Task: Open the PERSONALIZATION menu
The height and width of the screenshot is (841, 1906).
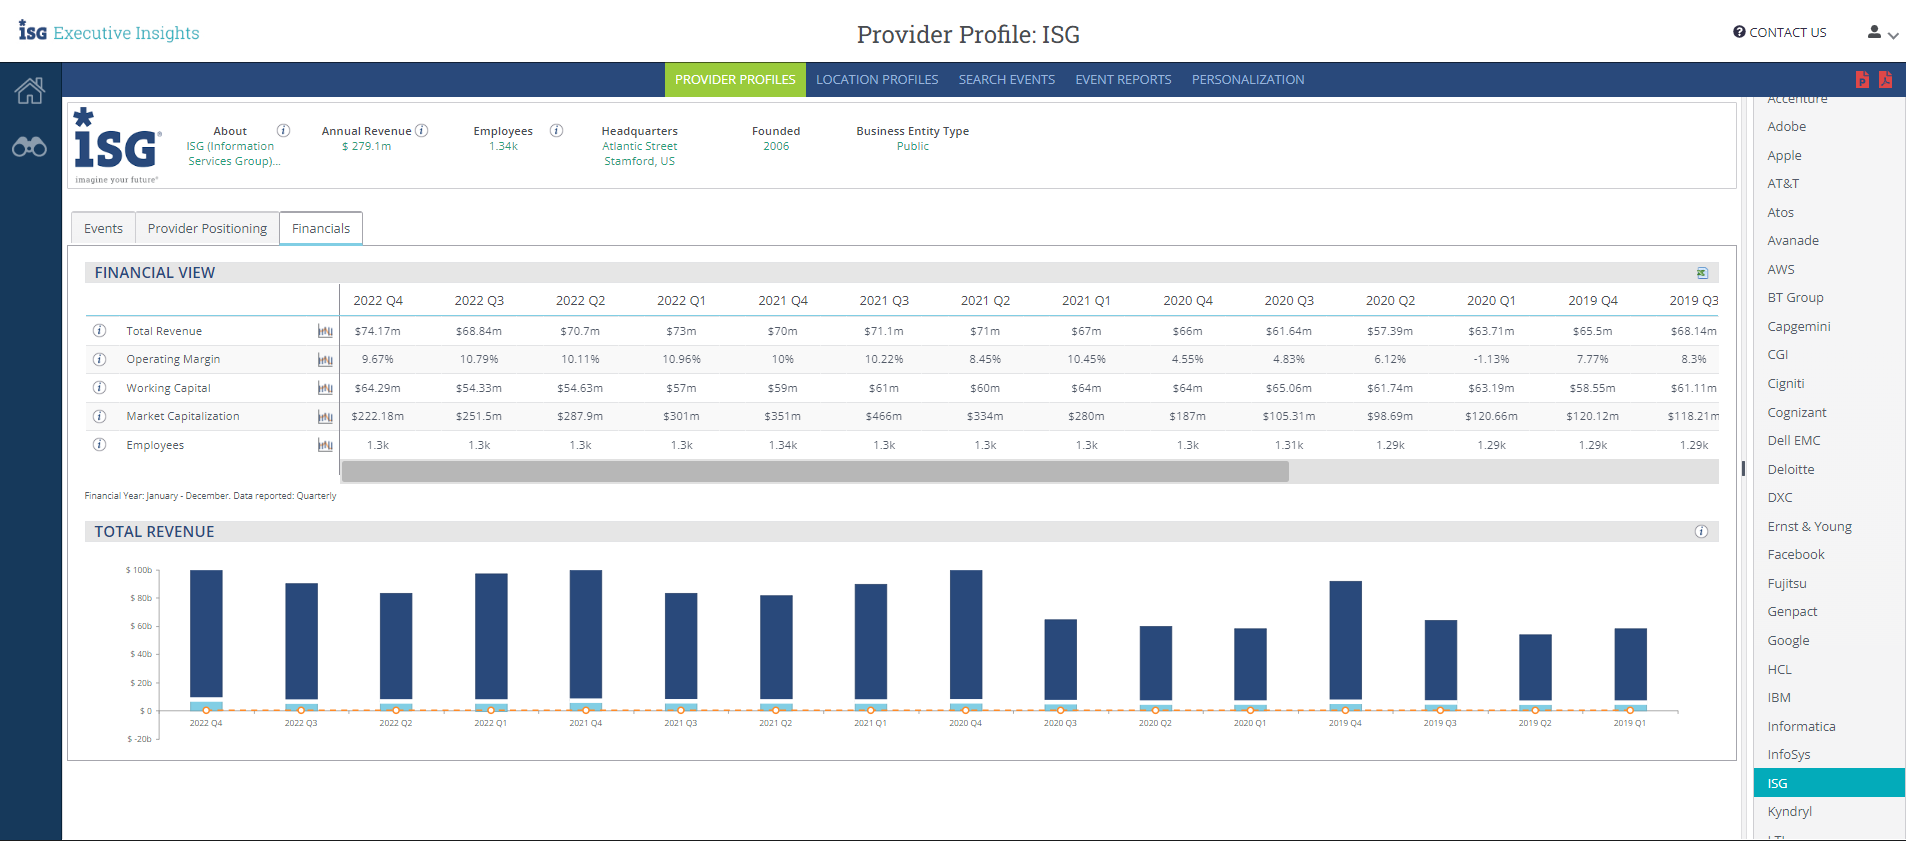Action: tap(1248, 80)
